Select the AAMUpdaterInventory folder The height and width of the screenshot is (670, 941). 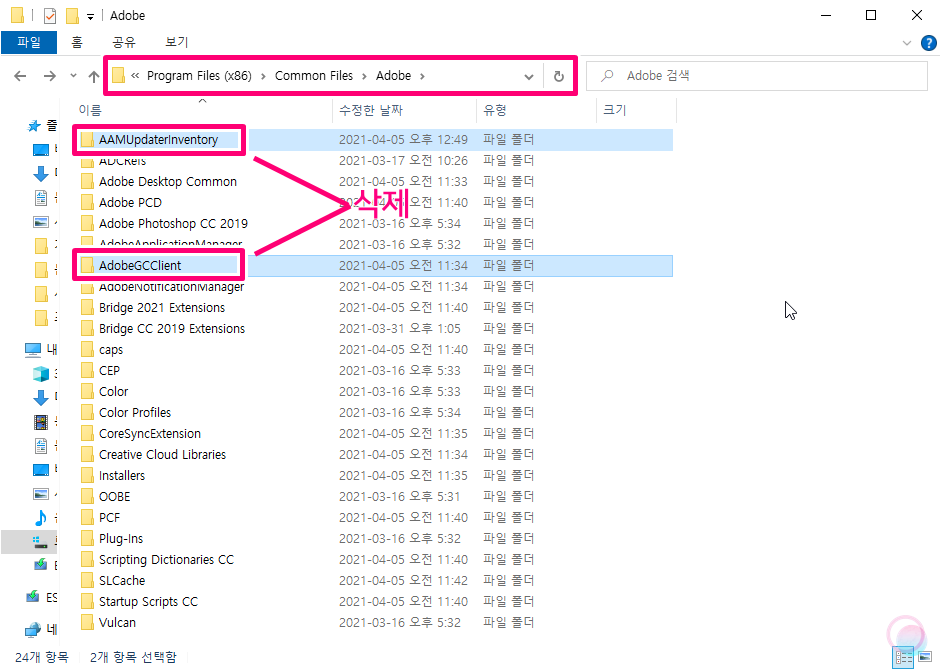pos(158,139)
